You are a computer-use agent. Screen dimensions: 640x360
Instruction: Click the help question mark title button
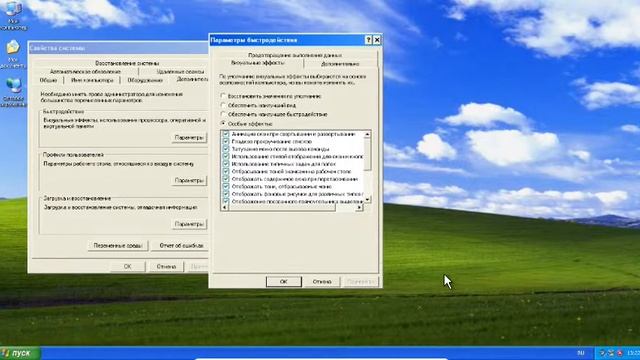click(x=368, y=40)
